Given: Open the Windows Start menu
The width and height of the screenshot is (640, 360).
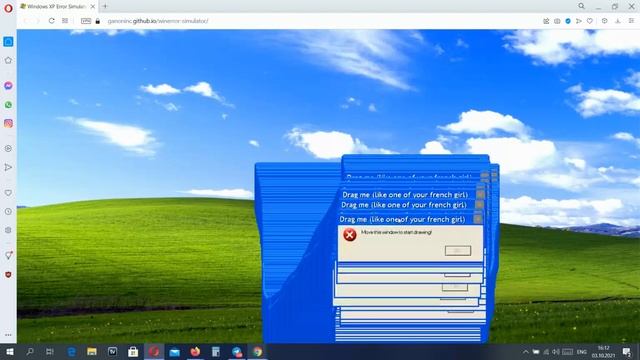Looking at the screenshot, I should point(10,352).
